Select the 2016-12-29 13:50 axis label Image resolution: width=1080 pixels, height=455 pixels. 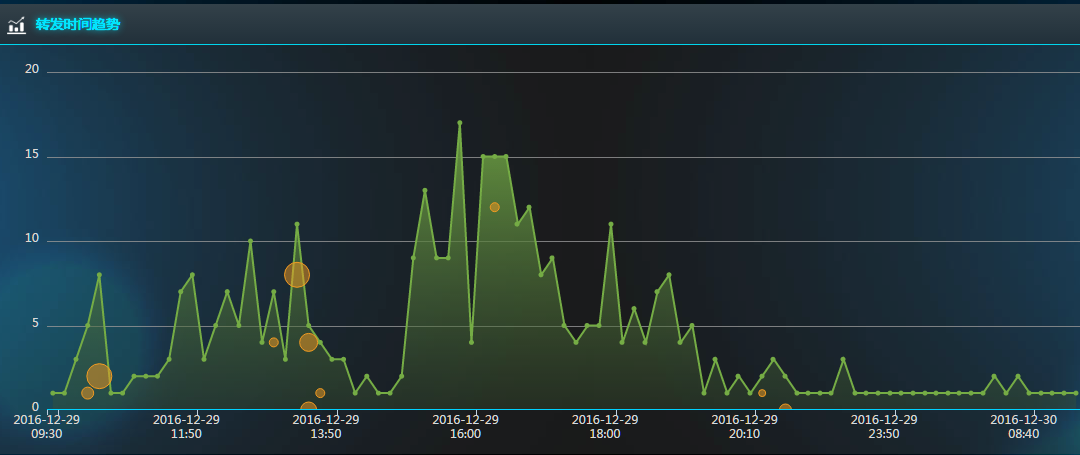tap(326, 427)
